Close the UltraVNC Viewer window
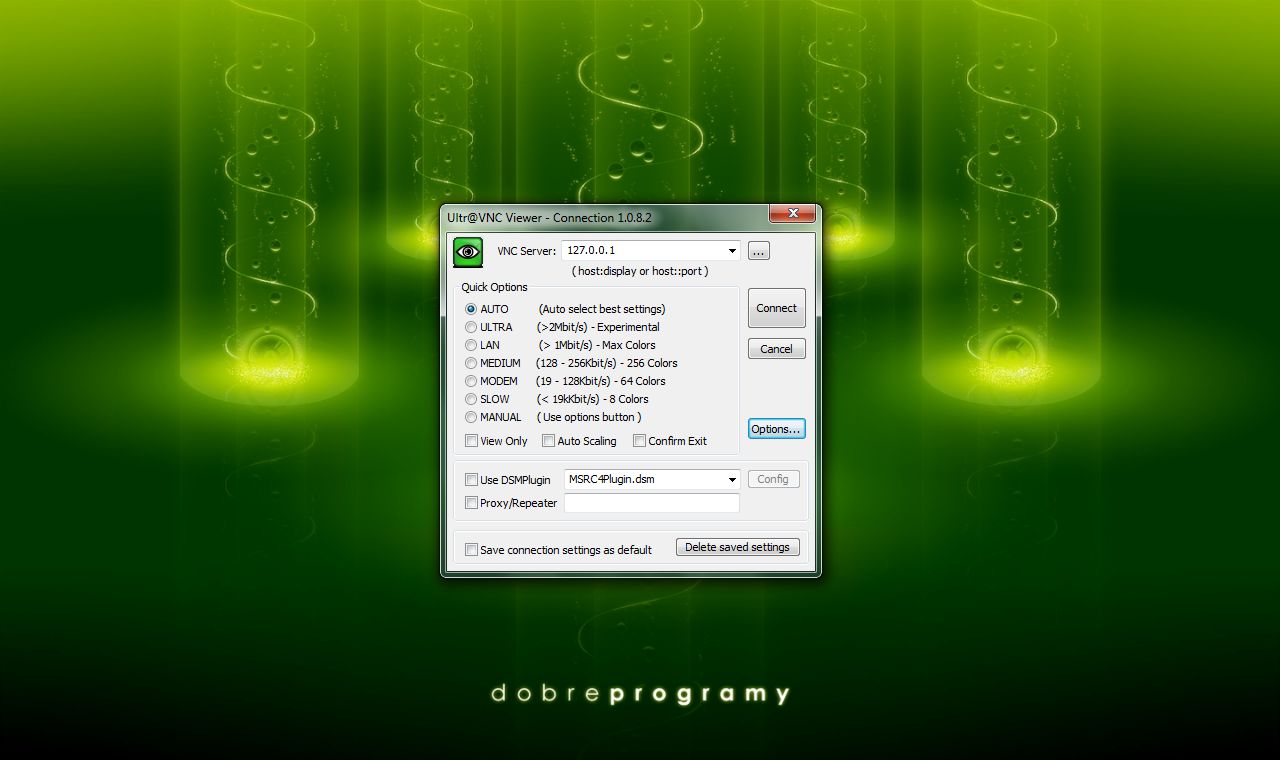The width and height of the screenshot is (1280, 760). click(x=793, y=213)
